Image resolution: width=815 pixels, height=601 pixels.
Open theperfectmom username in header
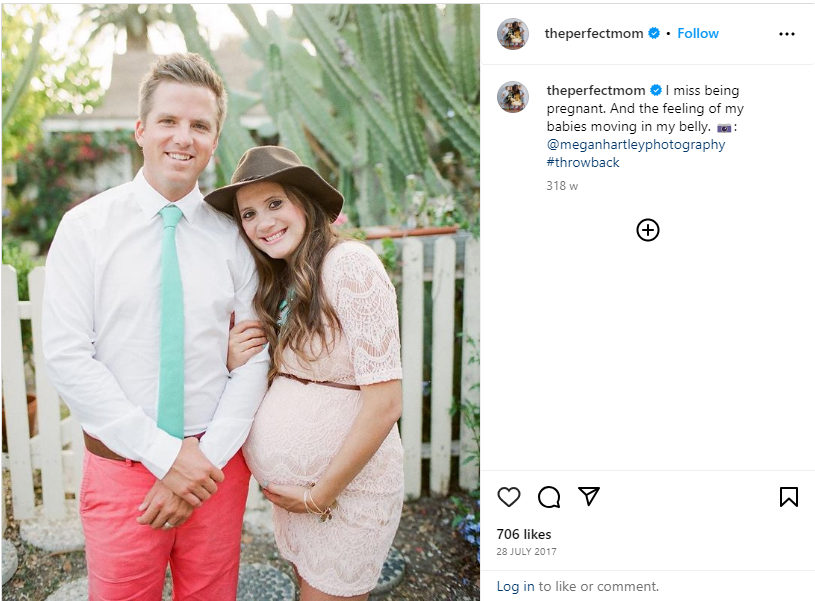(594, 33)
